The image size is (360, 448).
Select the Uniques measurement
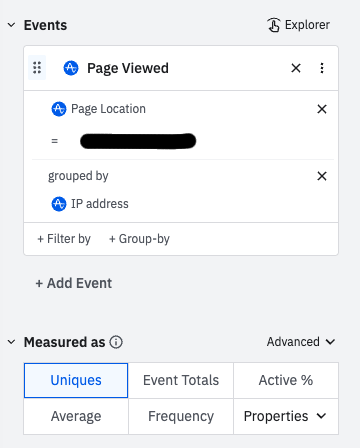[76, 380]
